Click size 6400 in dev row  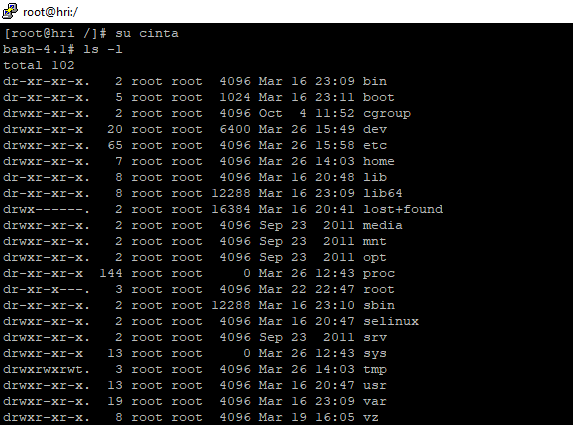click(x=235, y=129)
